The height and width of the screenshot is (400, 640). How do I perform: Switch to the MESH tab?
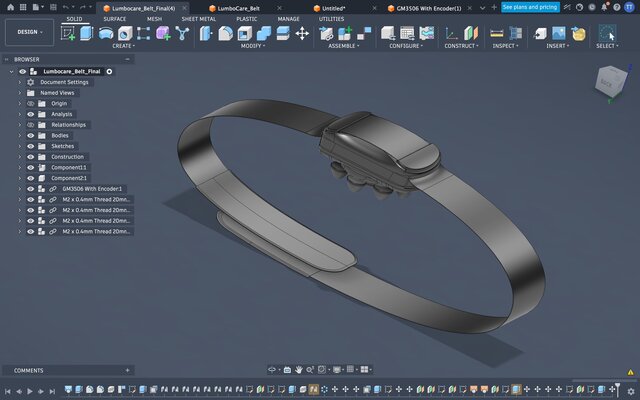coord(154,19)
